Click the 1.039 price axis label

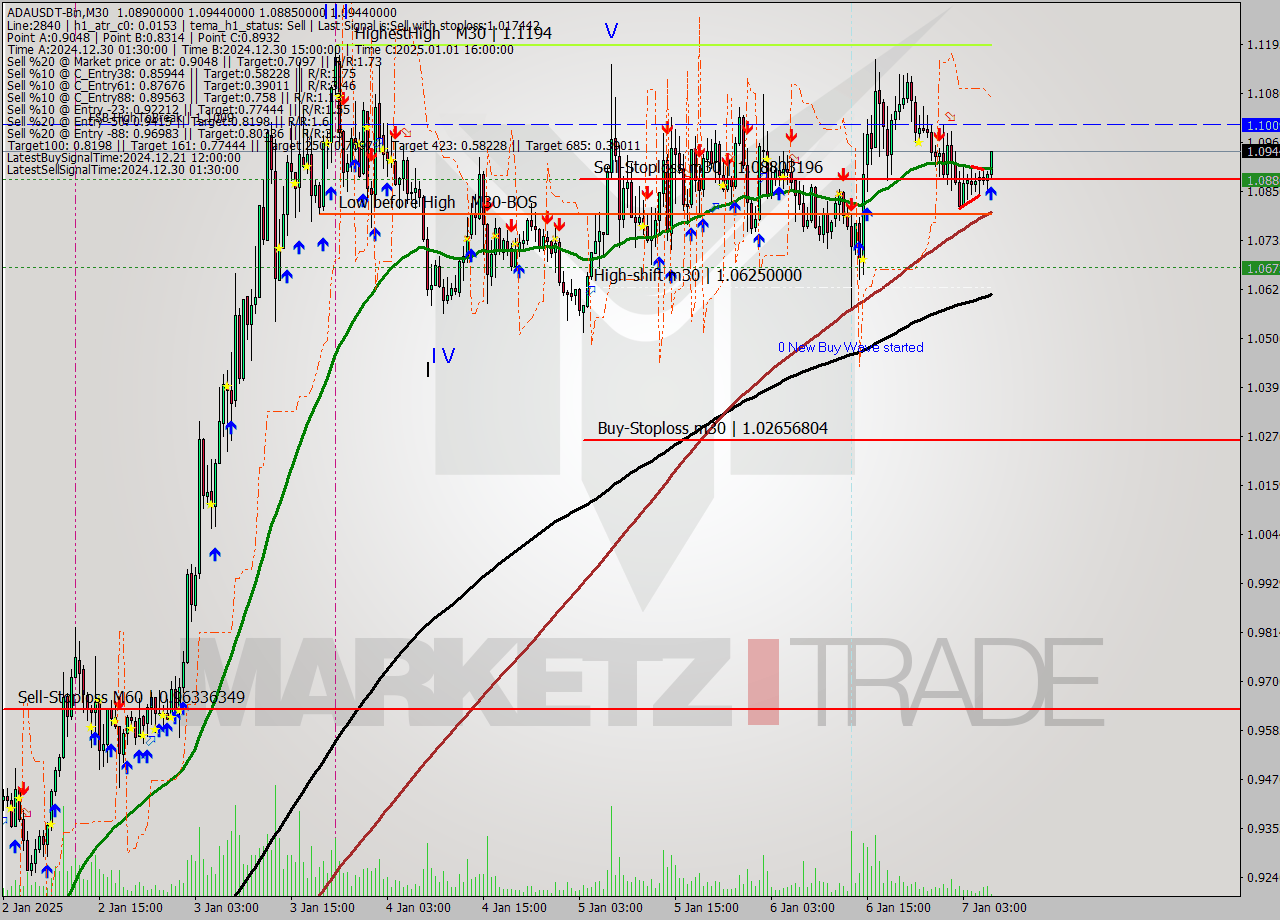pyautogui.click(x=1262, y=388)
